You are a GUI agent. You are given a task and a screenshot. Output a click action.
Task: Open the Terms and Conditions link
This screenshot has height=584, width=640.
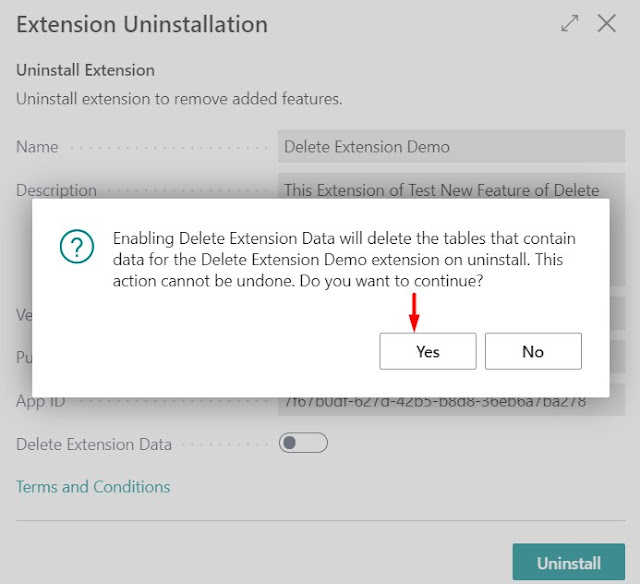click(93, 487)
